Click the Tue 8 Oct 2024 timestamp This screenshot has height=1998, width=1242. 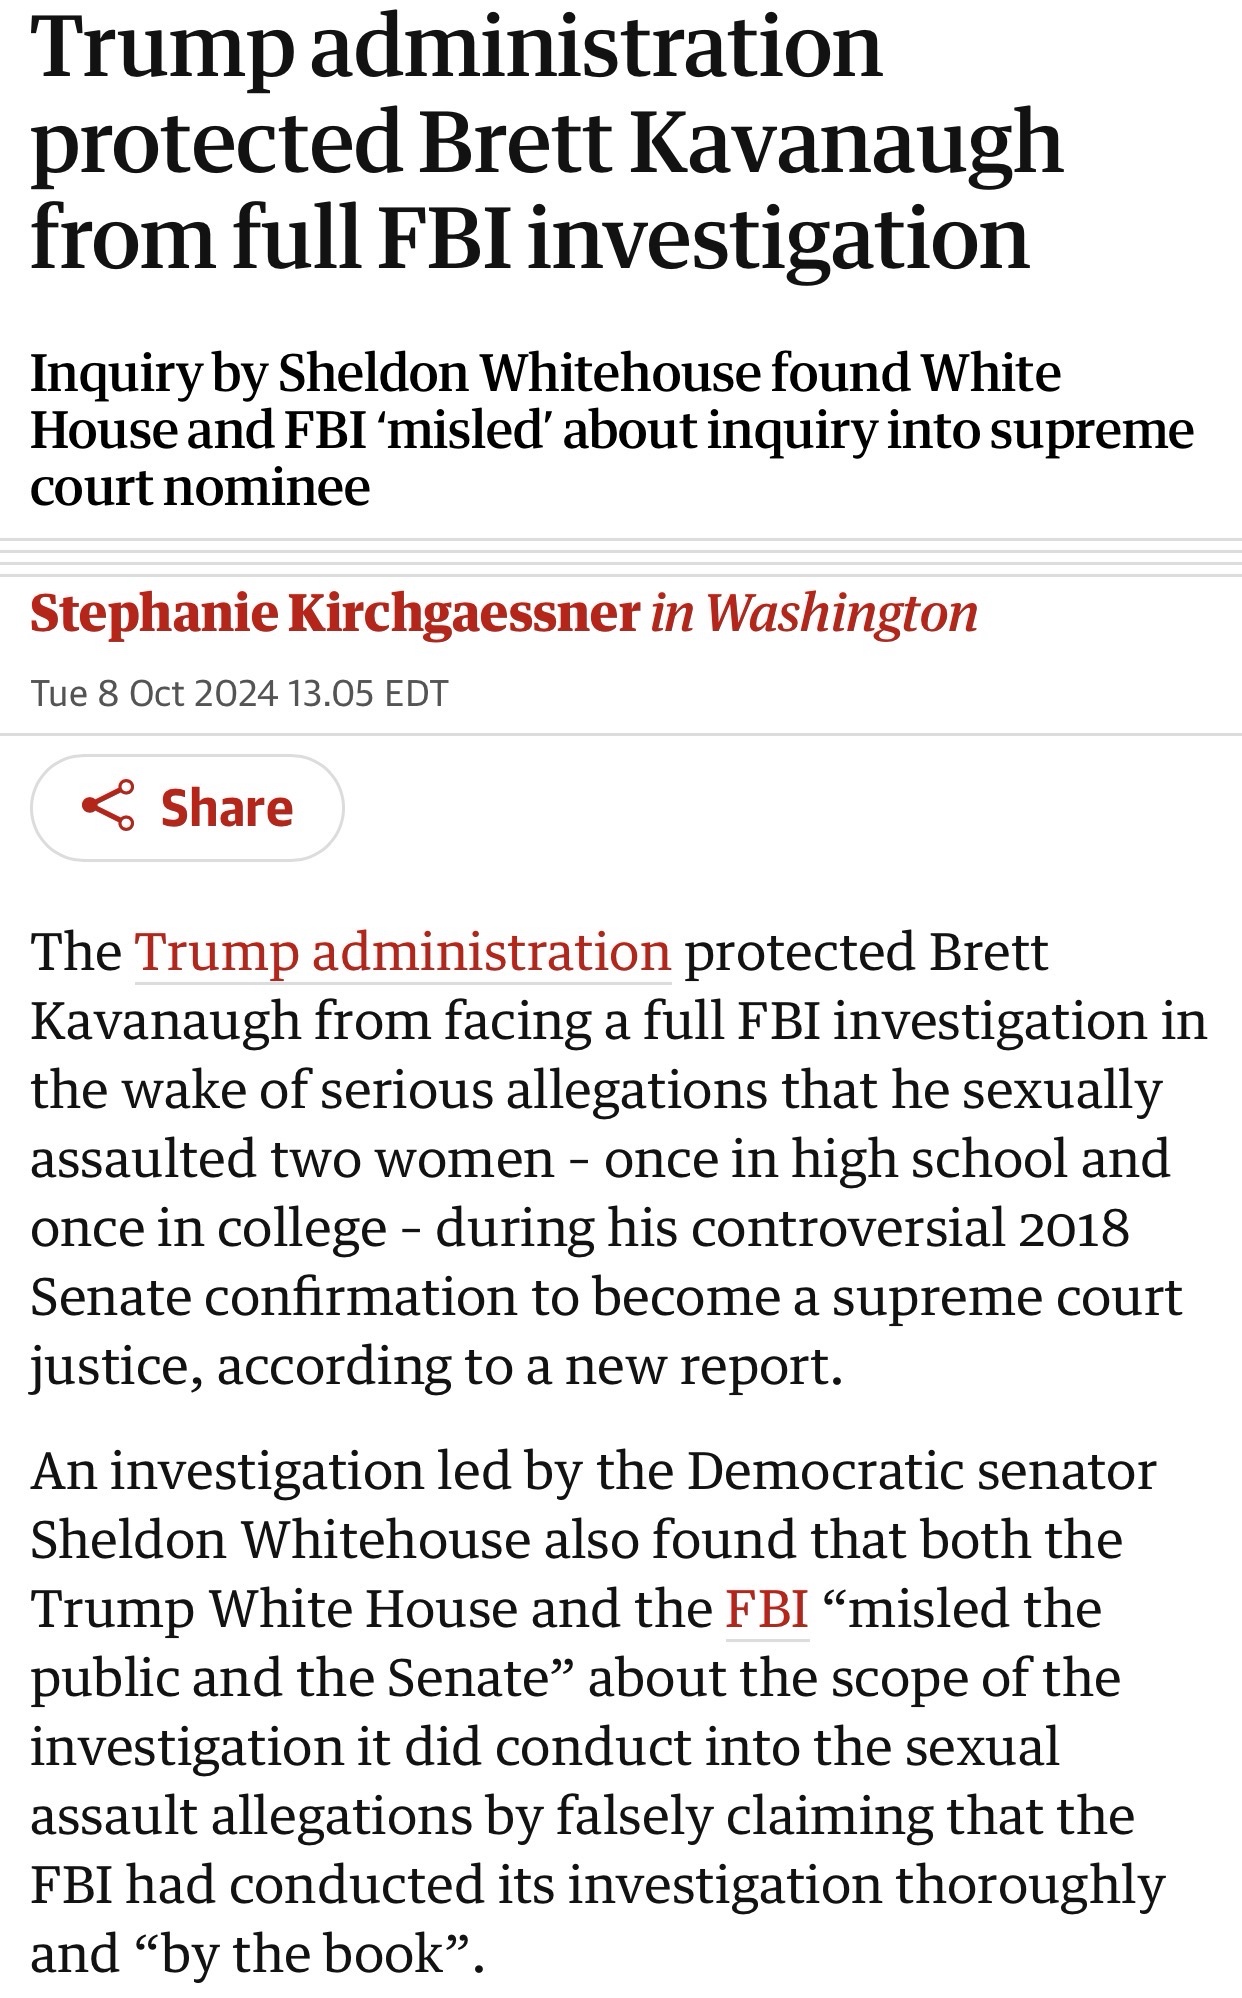(x=239, y=693)
